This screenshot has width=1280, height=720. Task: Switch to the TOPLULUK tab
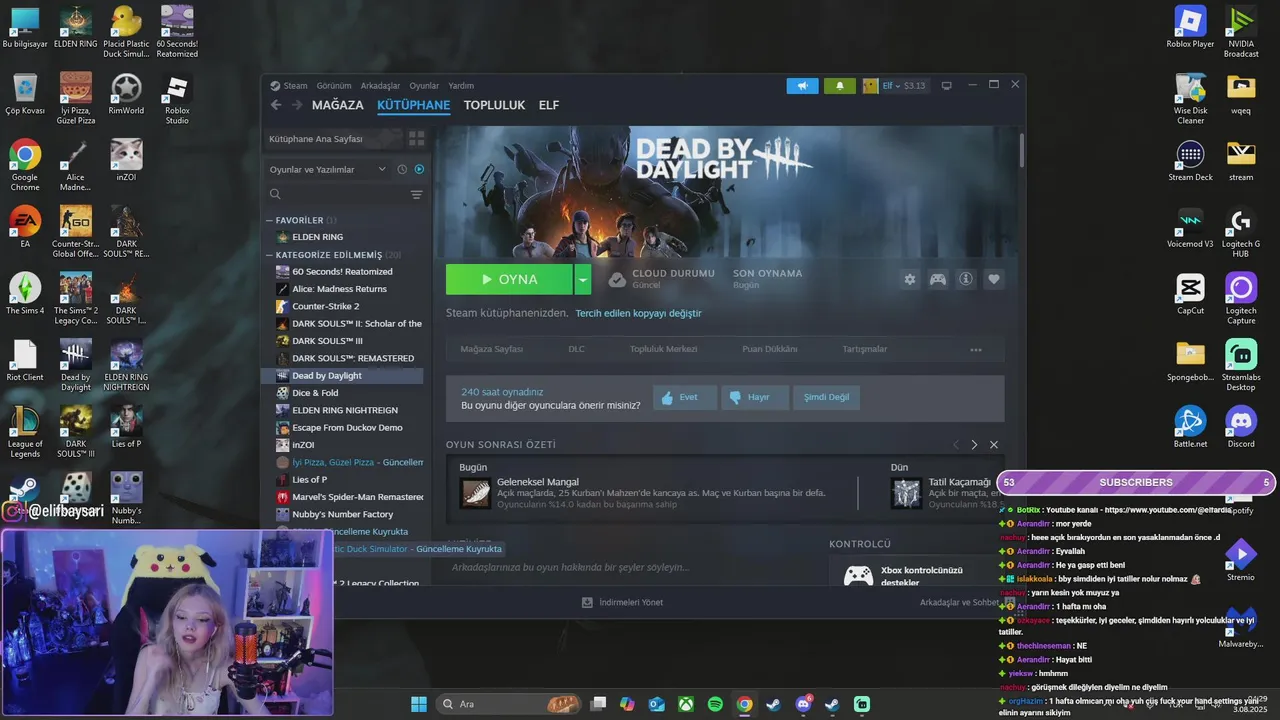(494, 105)
